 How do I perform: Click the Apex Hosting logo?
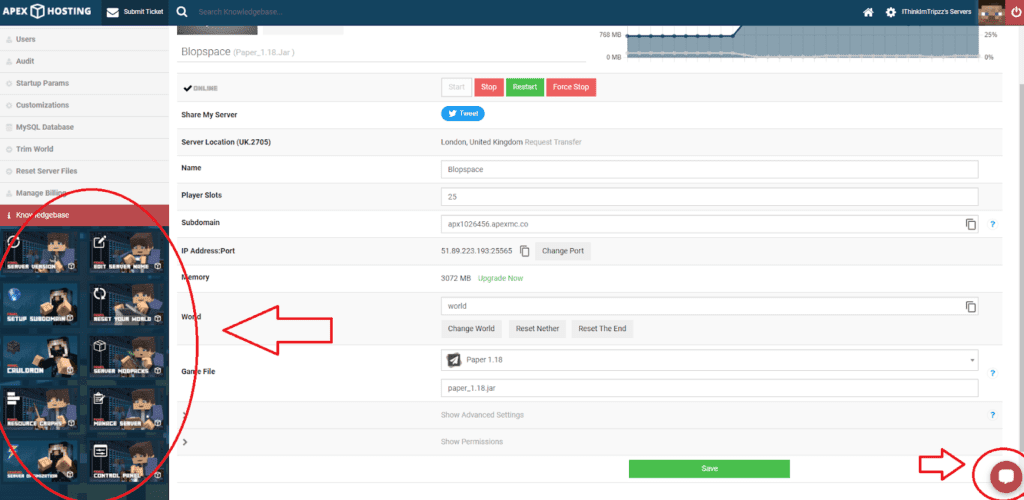coord(46,12)
